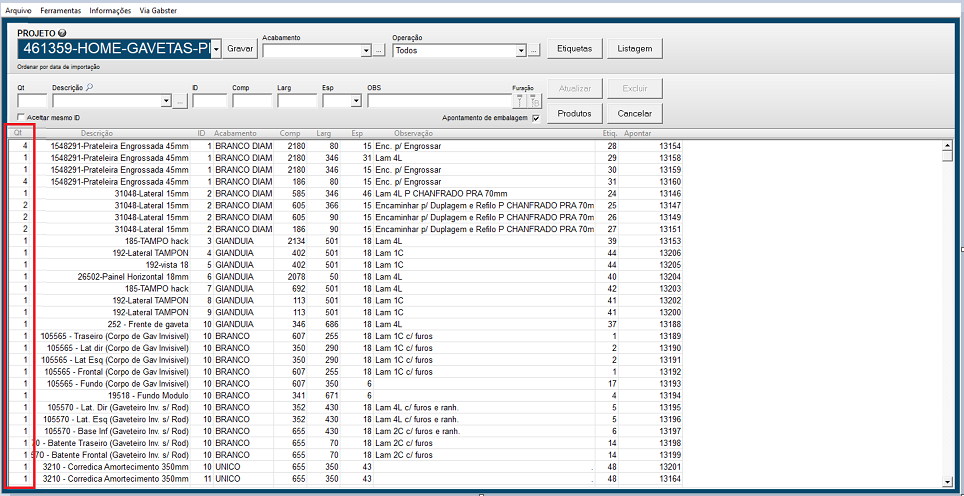Select row 105565 - Traseiro (Corpo de Gav Invisivel)
Image resolution: width=964 pixels, height=496 pixels.
tap(344, 336)
